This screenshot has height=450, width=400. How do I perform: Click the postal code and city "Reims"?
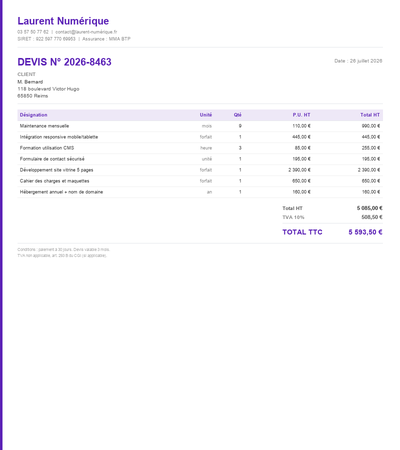(33, 96)
